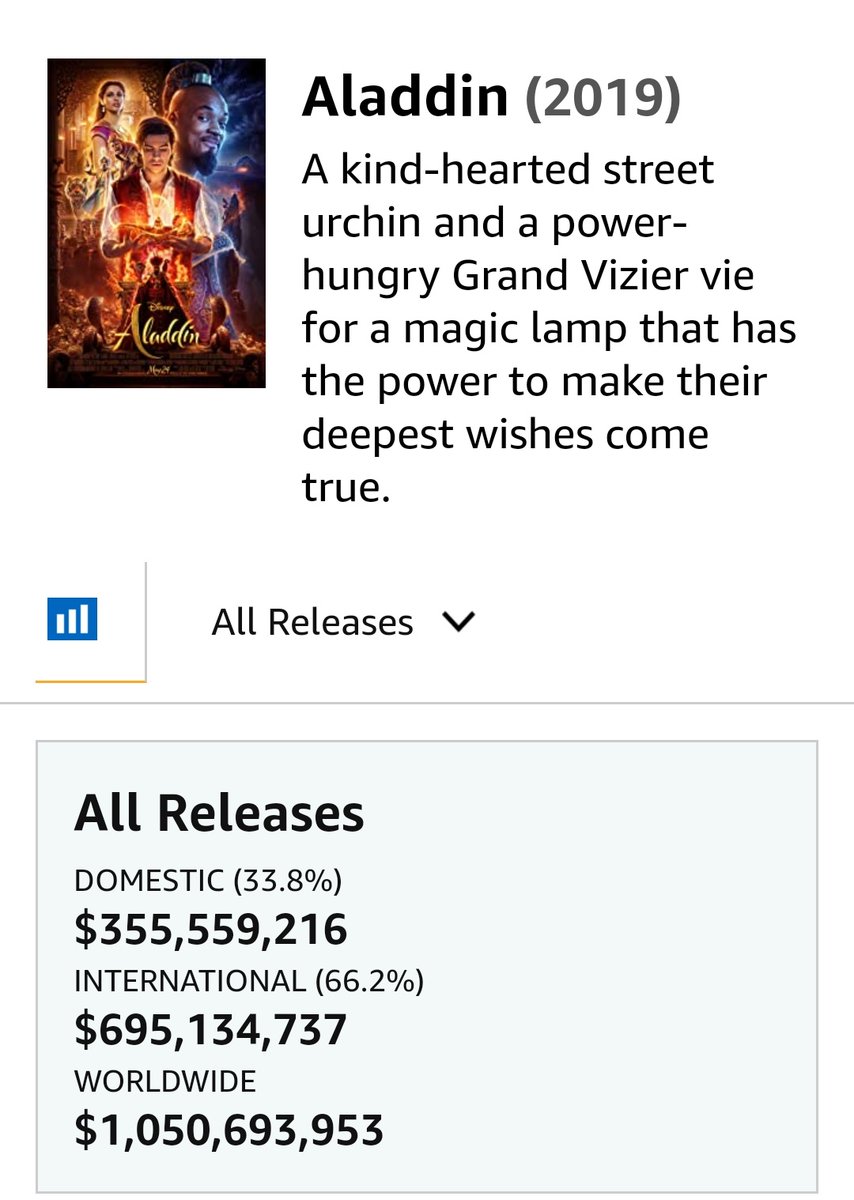Select the domestic gross $355,559,216 figure
The height and width of the screenshot is (1200, 854).
(x=211, y=930)
